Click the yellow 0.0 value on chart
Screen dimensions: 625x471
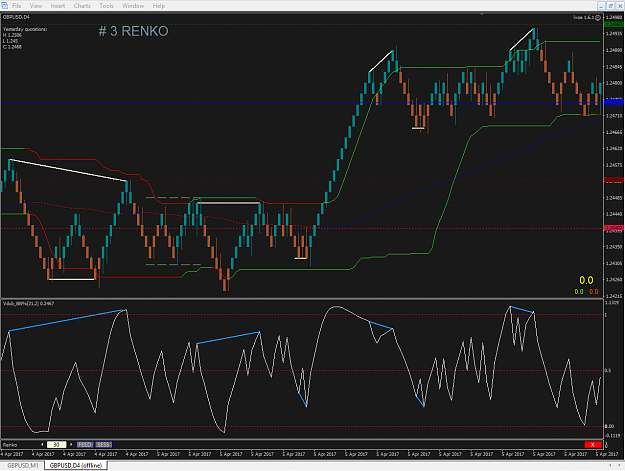(586, 281)
